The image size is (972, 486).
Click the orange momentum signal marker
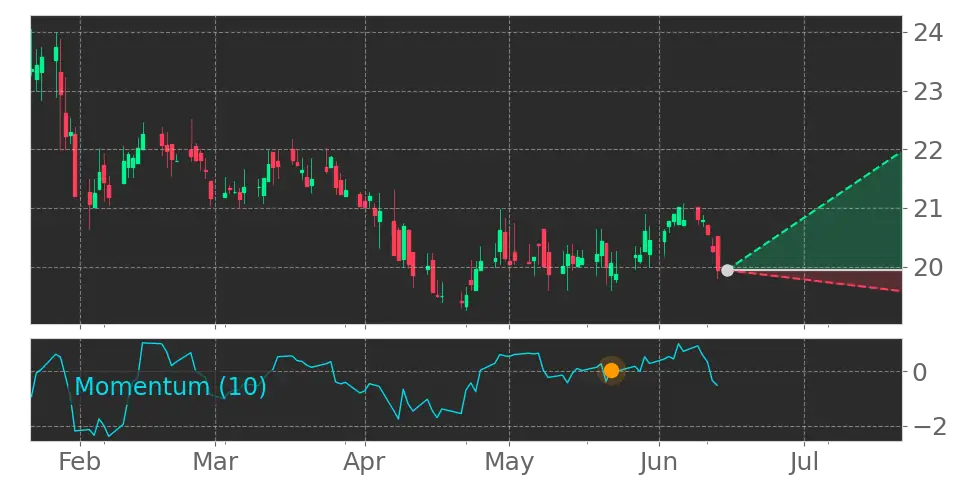pyautogui.click(x=611, y=371)
